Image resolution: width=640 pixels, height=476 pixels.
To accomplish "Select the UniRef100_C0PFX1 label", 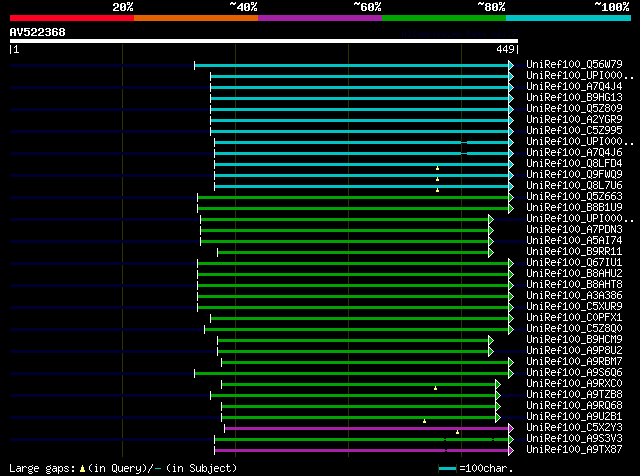I will pyautogui.click(x=574, y=318).
